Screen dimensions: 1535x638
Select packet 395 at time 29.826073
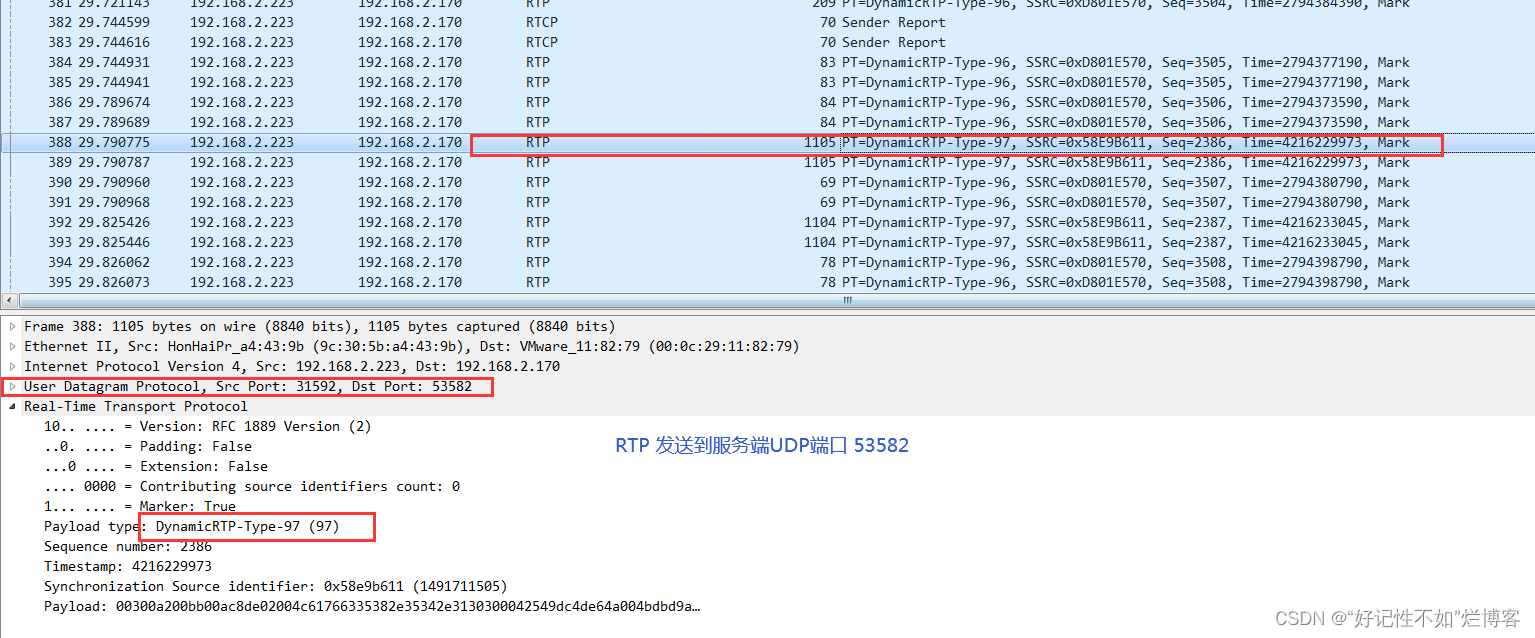pos(767,282)
